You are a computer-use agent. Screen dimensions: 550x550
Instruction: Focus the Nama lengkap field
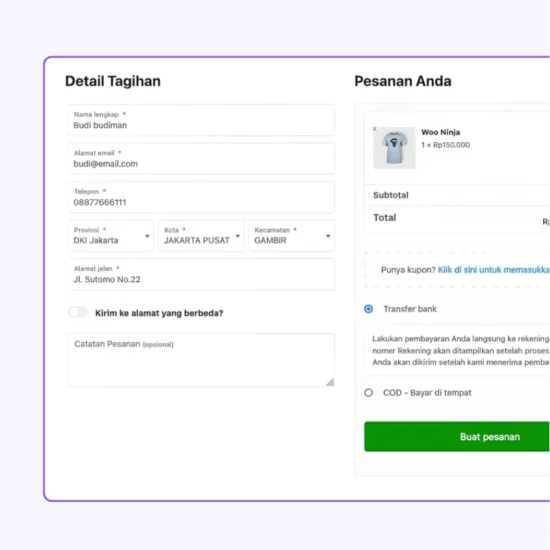coord(201,120)
